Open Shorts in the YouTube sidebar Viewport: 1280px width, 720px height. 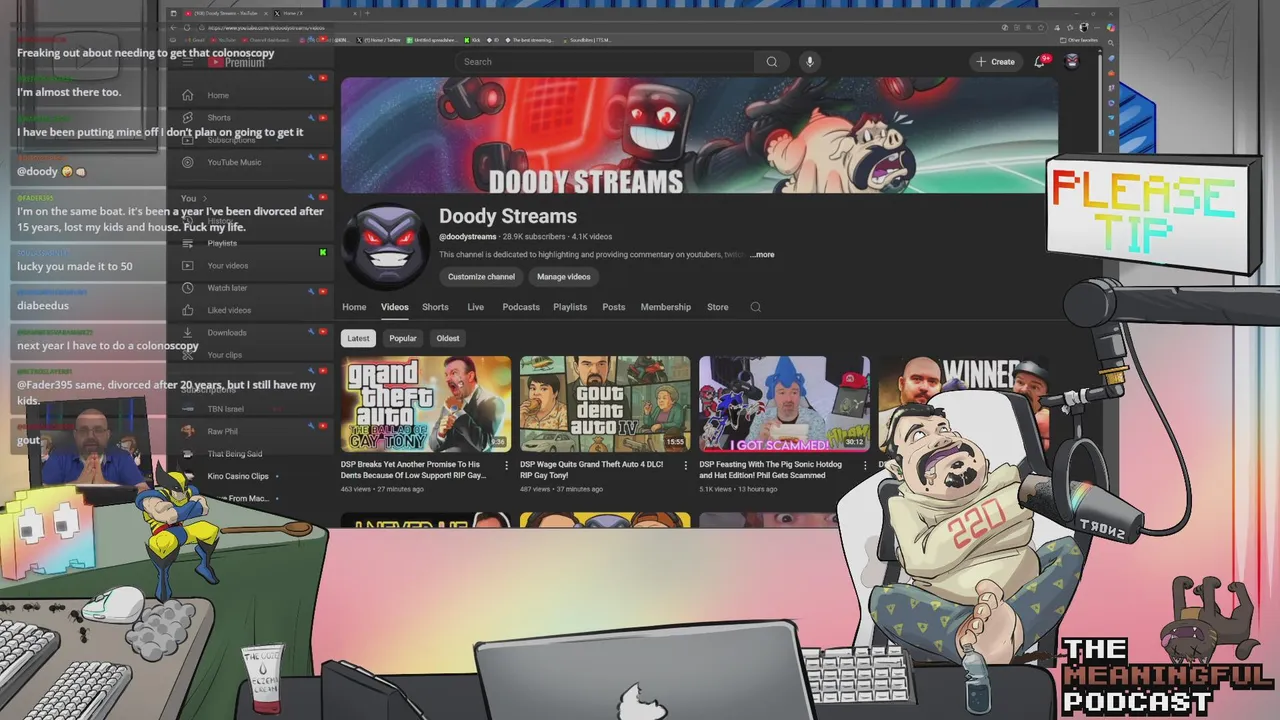218,117
